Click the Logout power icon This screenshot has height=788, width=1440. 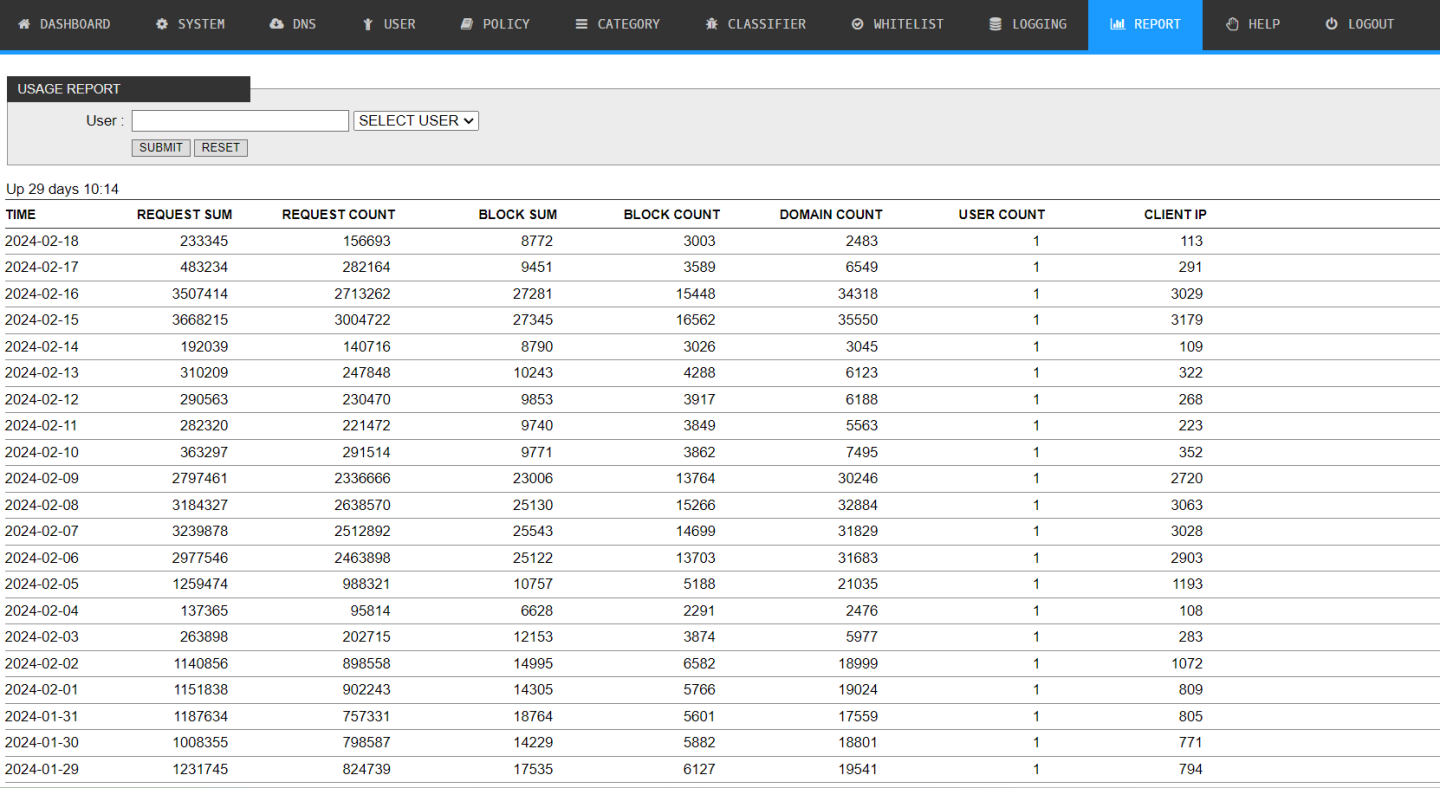point(1331,24)
